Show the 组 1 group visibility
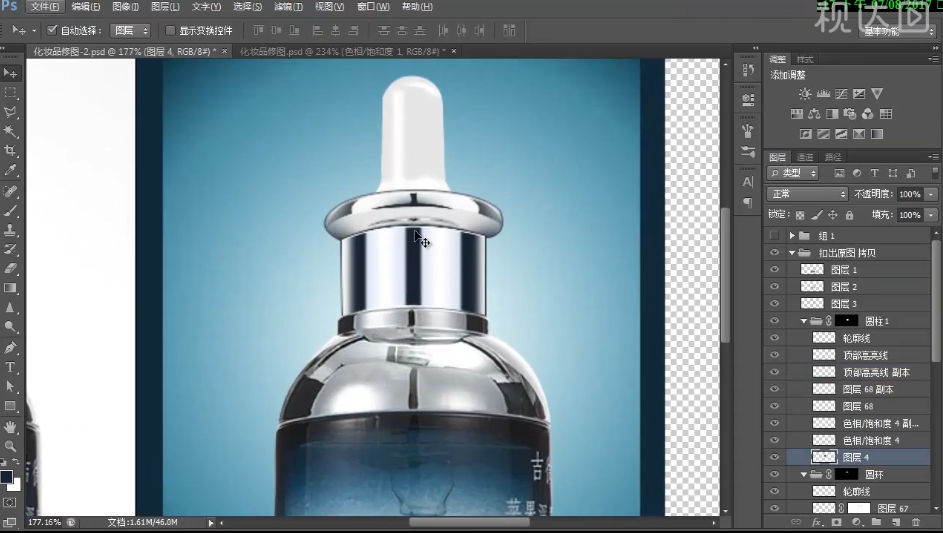Viewport: 943px width, 533px height. point(775,236)
